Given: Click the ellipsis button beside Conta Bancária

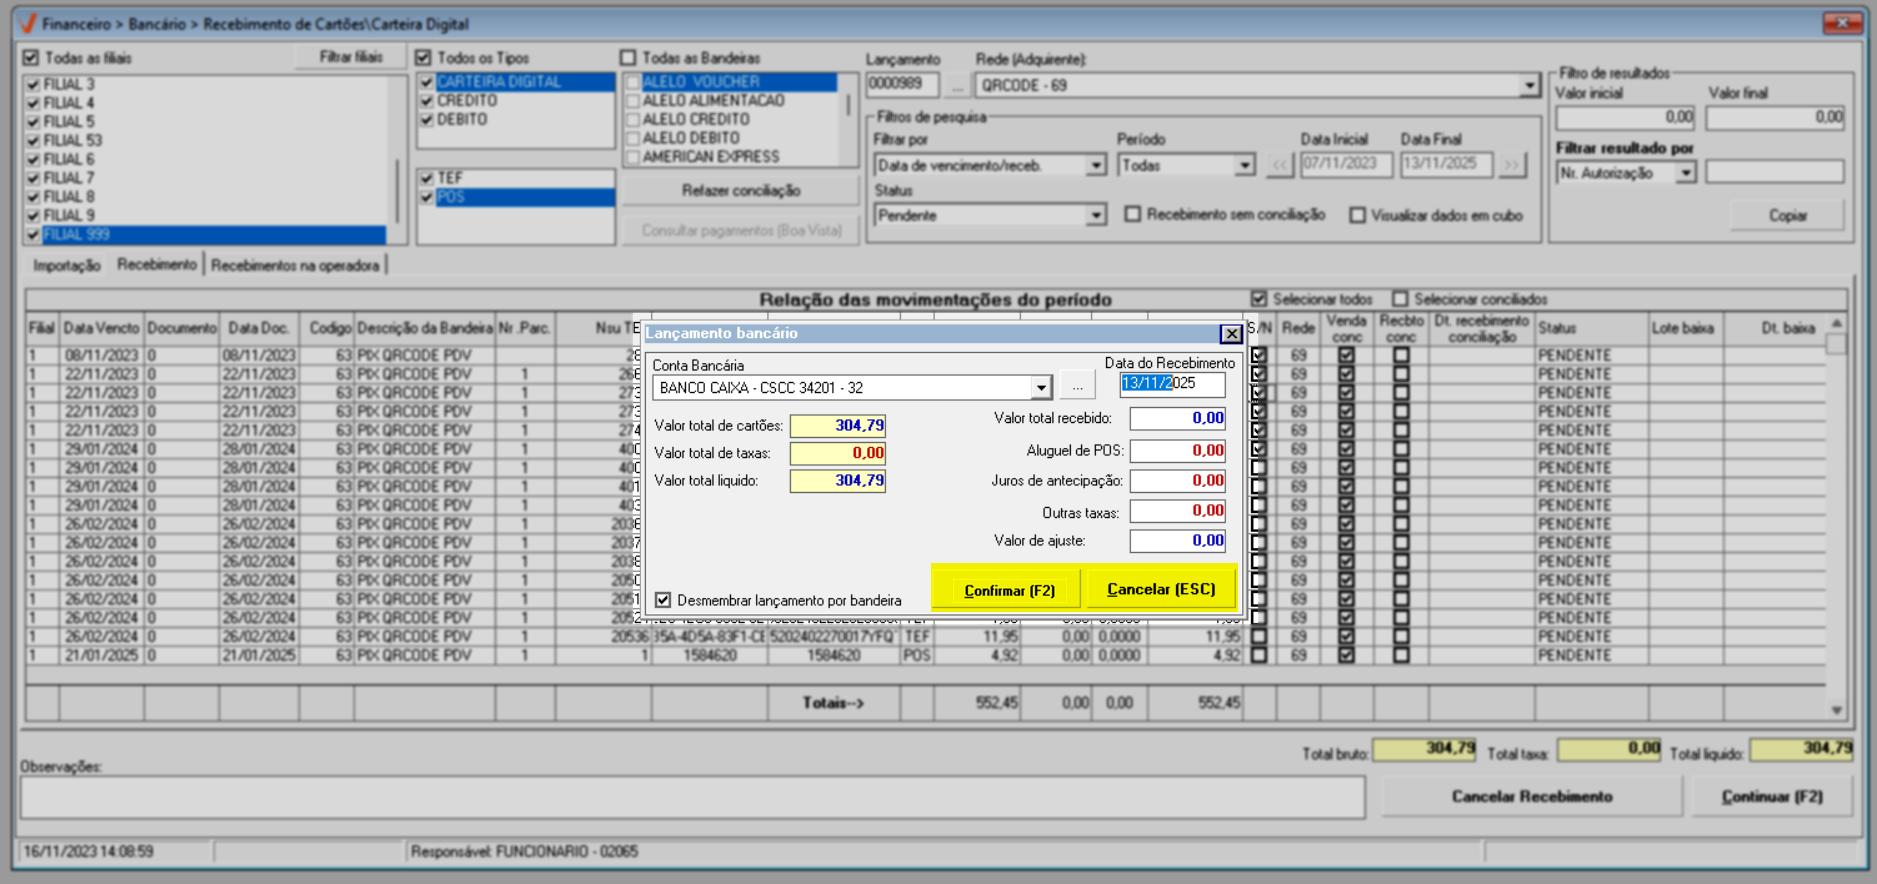Looking at the screenshot, I should (x=1077, y=386).
